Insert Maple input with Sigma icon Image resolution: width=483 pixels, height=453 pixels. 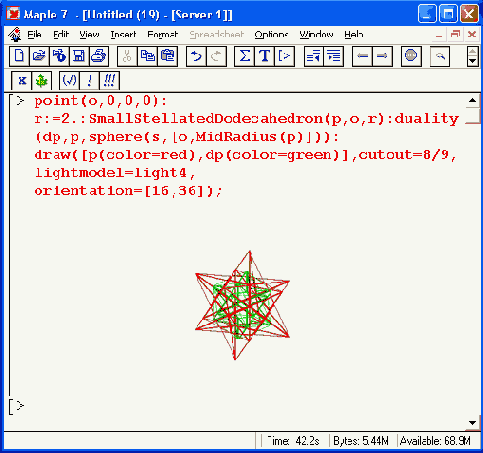click(x=244, y=56)
